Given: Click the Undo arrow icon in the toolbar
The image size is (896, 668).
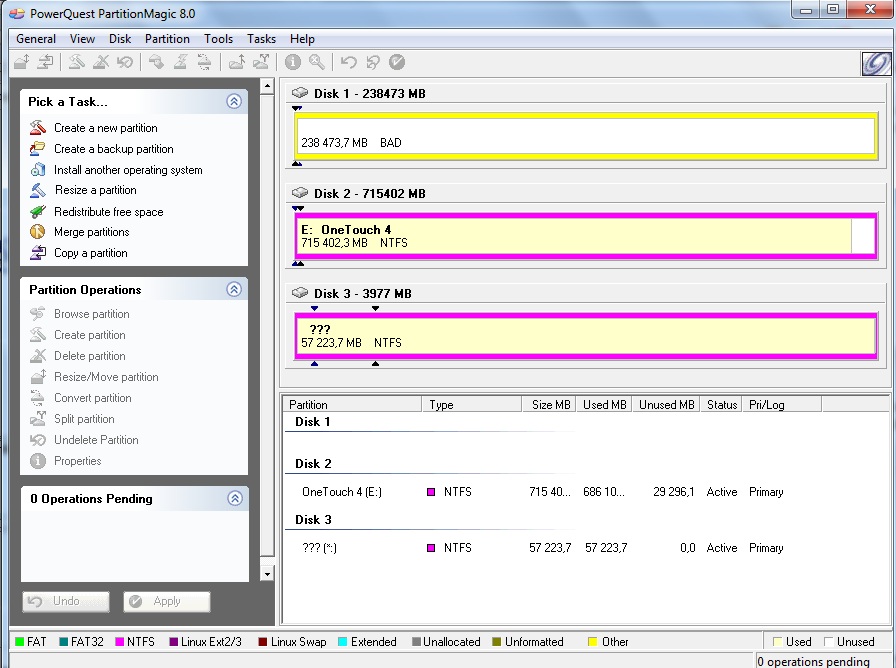Looking at the screenshot, I should coord(348,62).
